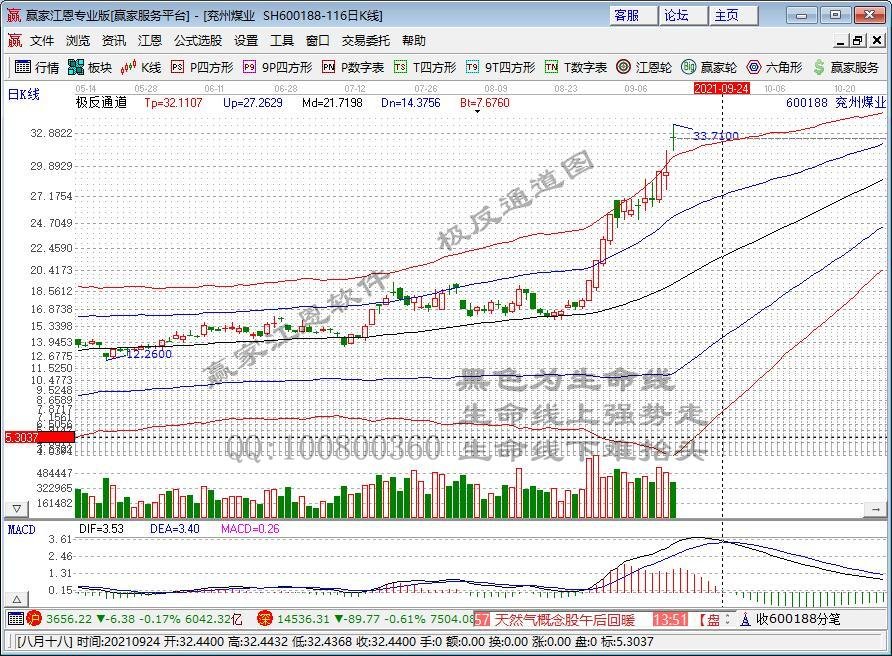Open the 江恩 menu
The height and width of the screenshot is (656, 892).
point(148,41)
